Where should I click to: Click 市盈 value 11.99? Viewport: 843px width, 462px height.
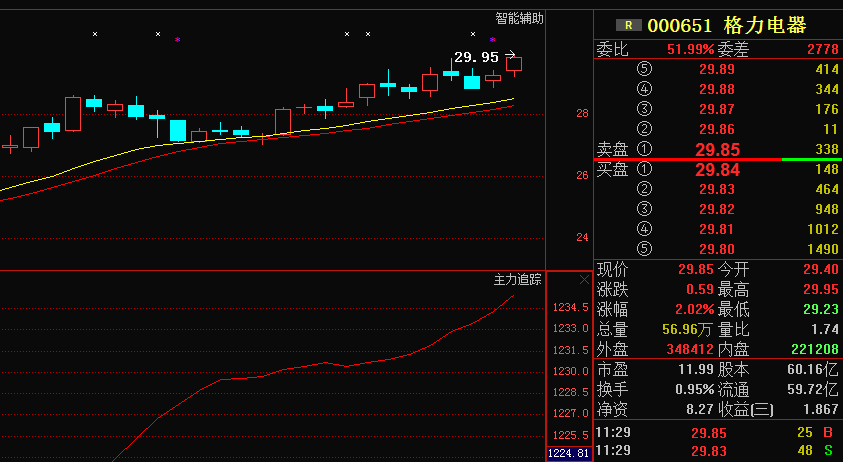(696, 369)
